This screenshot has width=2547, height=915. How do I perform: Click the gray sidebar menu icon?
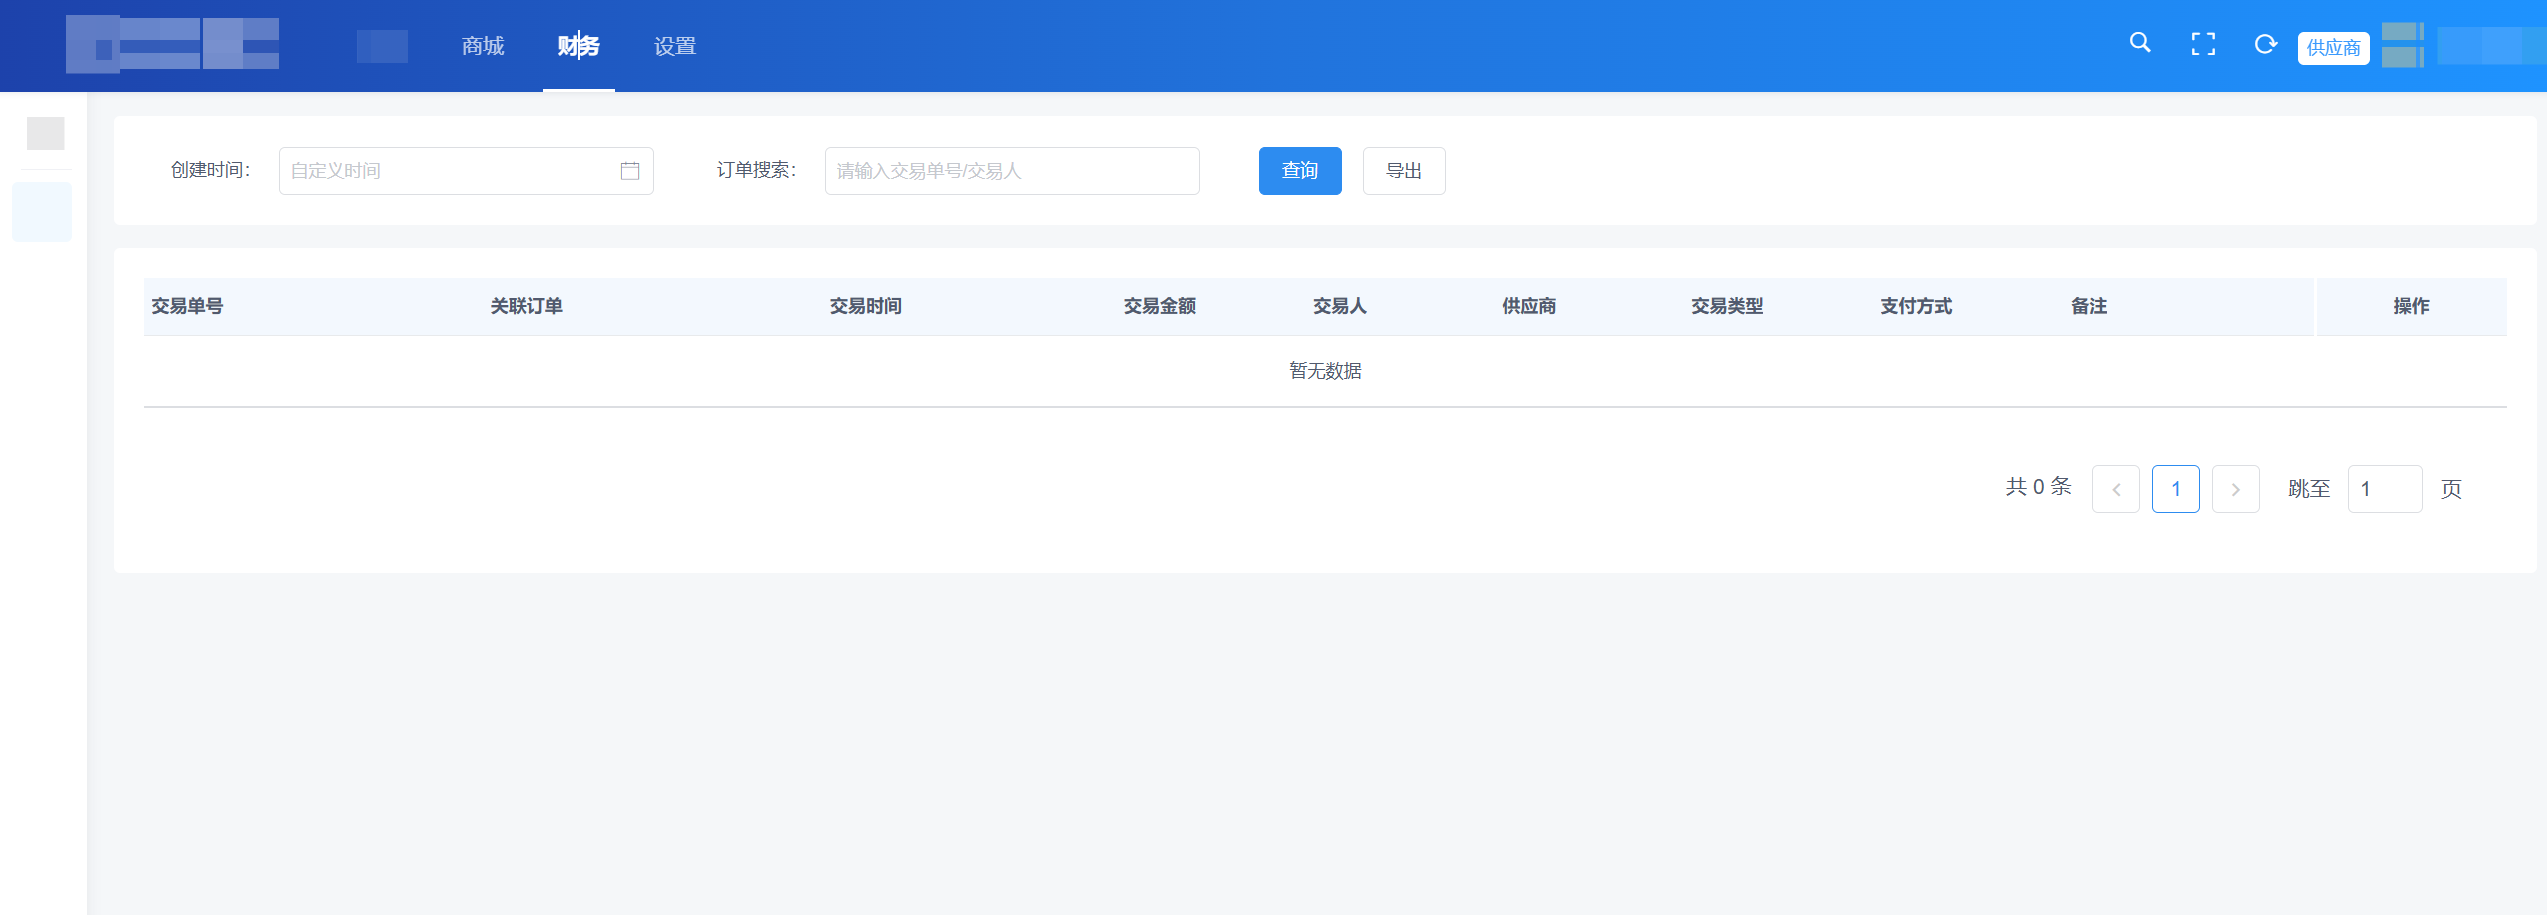45,133
